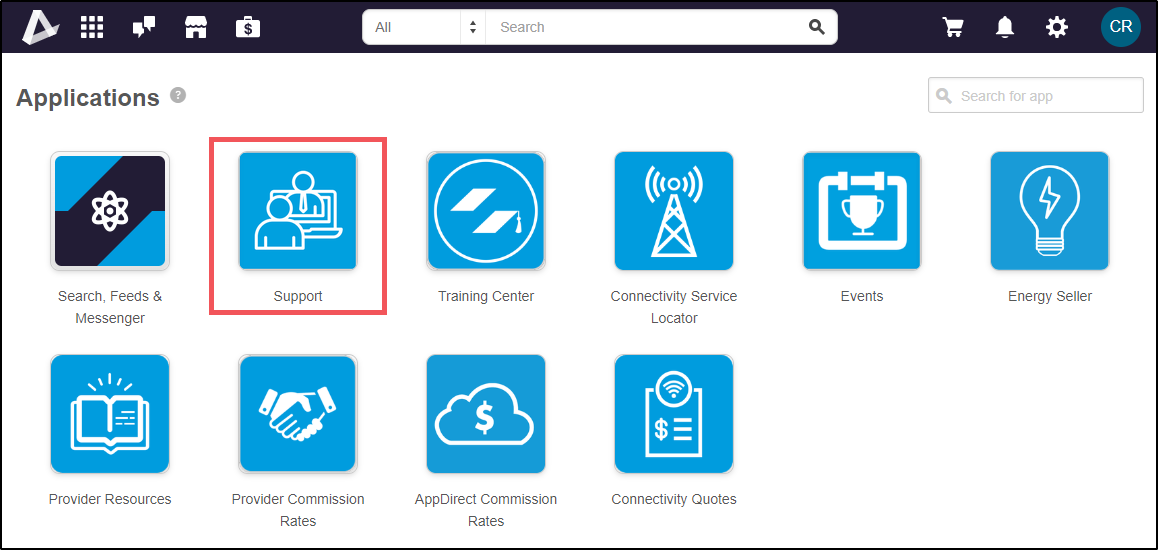Click the Connectivity Quotes label

click(x=674, y=500)
